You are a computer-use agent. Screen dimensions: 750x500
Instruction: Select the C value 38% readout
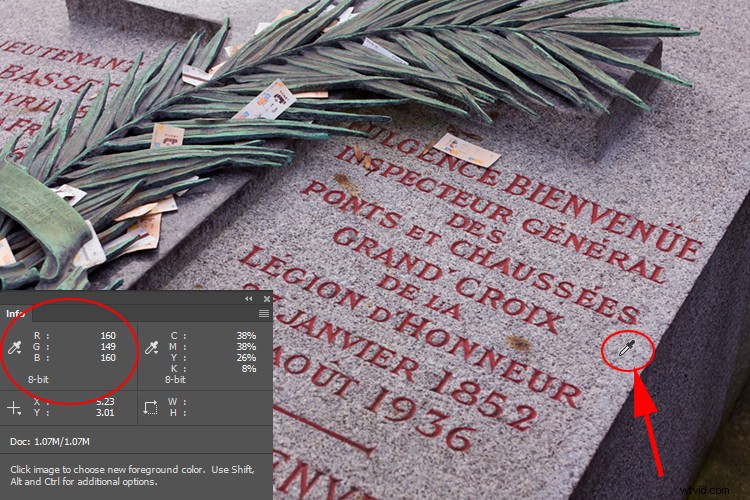click(246, 335)
